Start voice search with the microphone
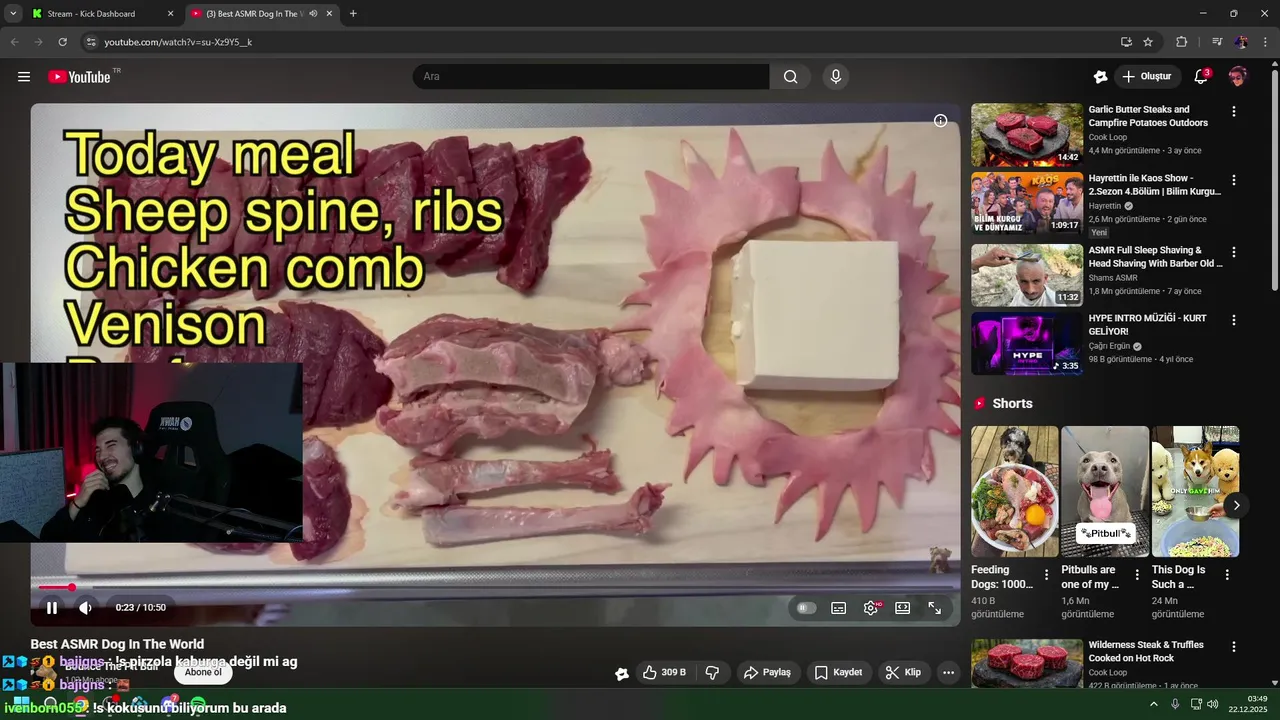The image size is (1280, 720). coord(836,77)
